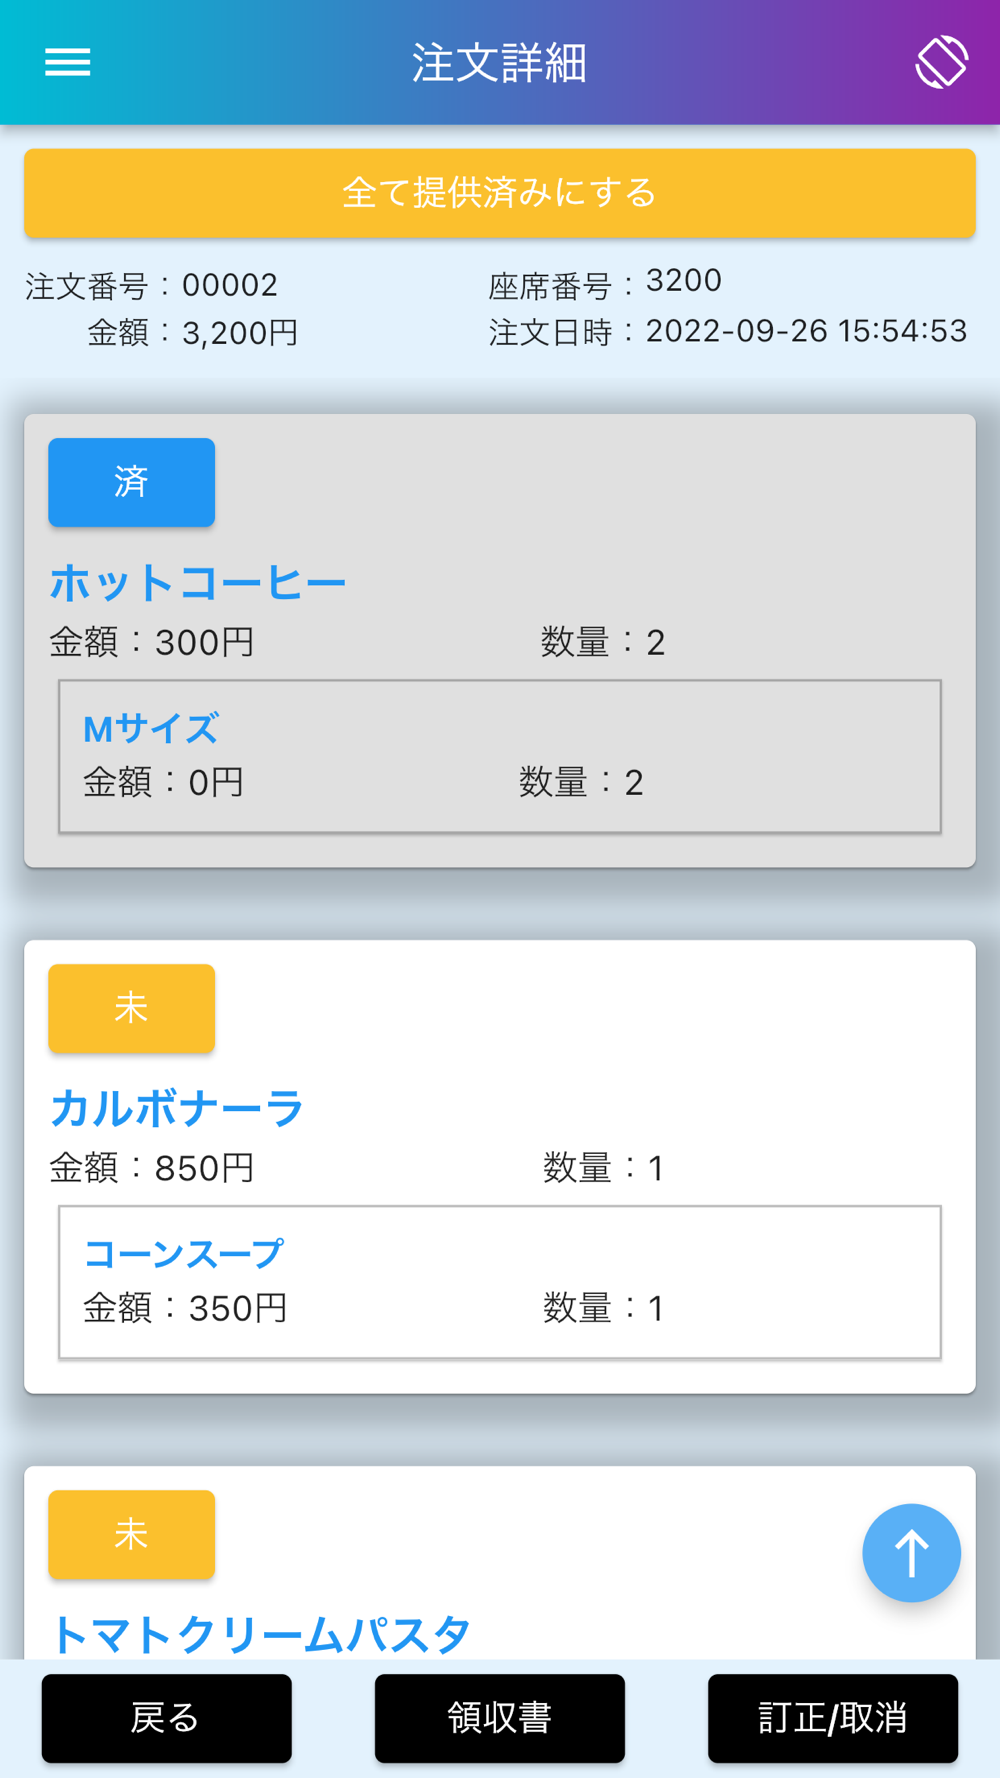Tap the 注文詳細 header title

[499, 63]
